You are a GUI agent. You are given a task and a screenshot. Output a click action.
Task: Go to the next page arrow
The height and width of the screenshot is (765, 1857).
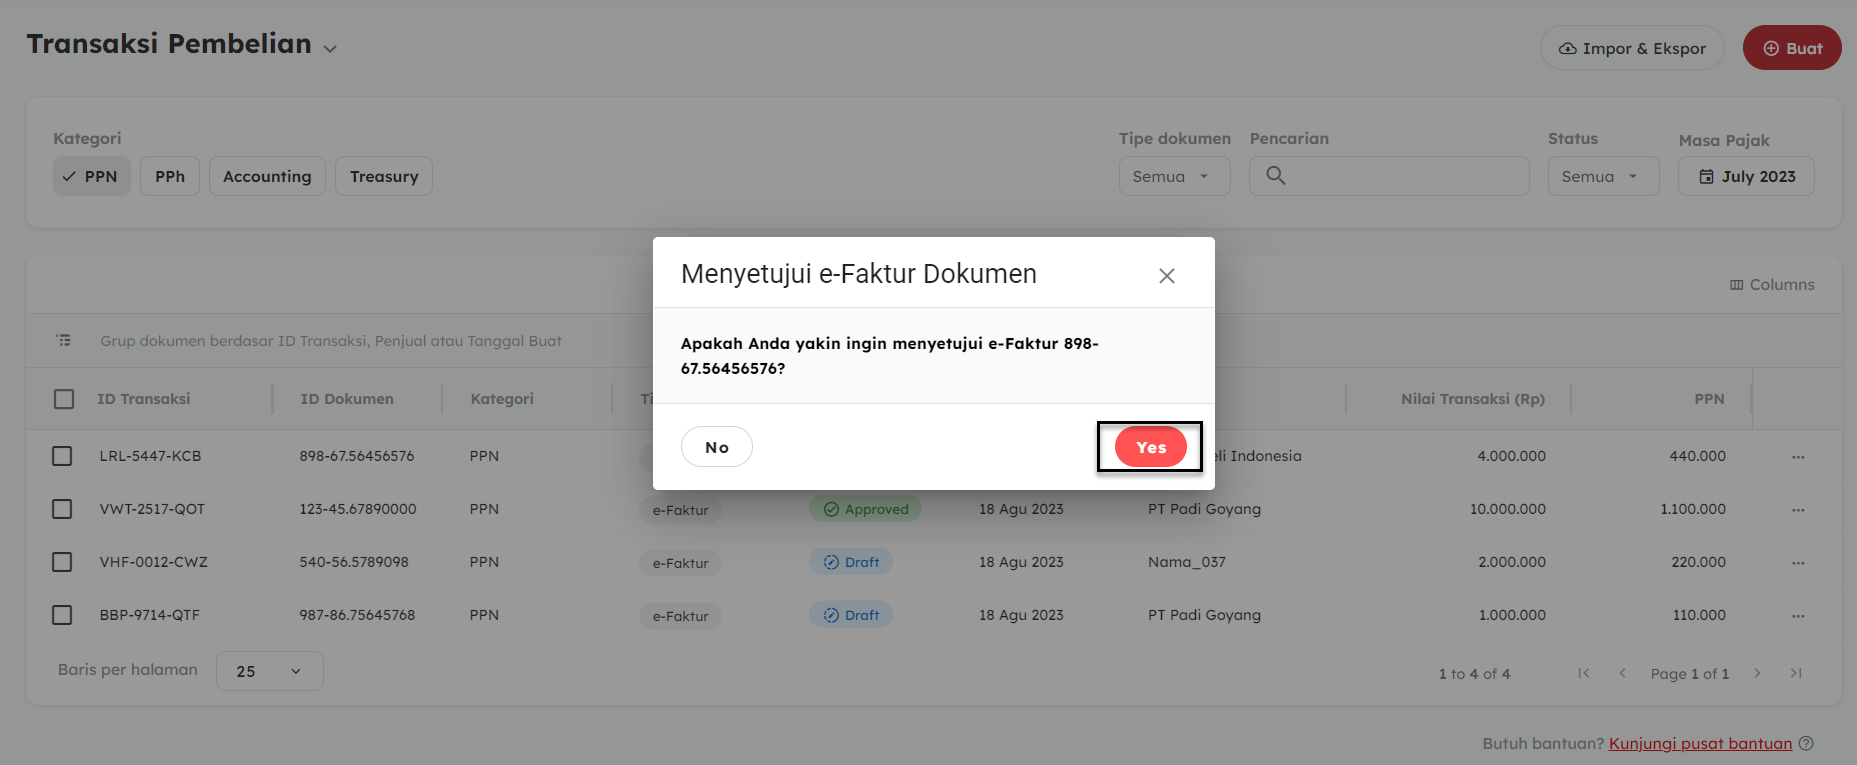pyautogui.click(x=1757, y=673)
